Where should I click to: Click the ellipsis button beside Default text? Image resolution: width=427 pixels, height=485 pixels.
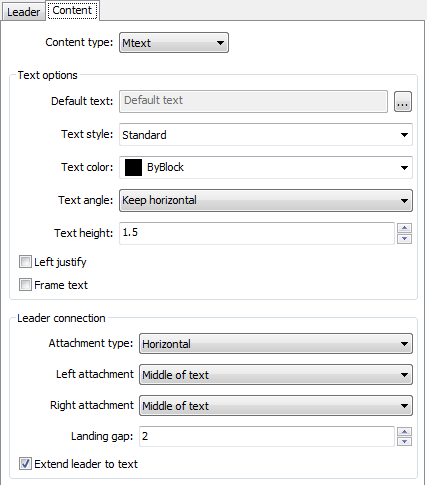[x=403, y=102]
